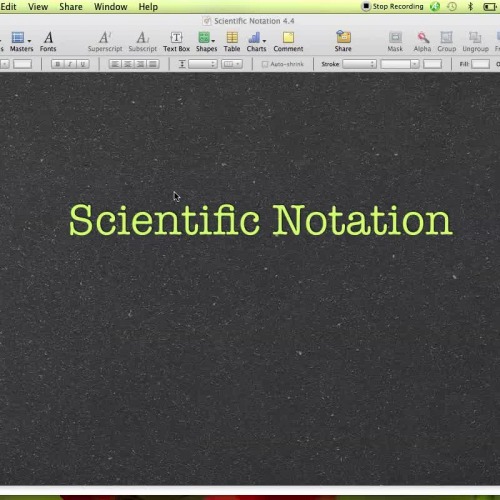The image size is (500, 500).
Task: Select the Scientific Notation title text
Action: tap(261, 220)
